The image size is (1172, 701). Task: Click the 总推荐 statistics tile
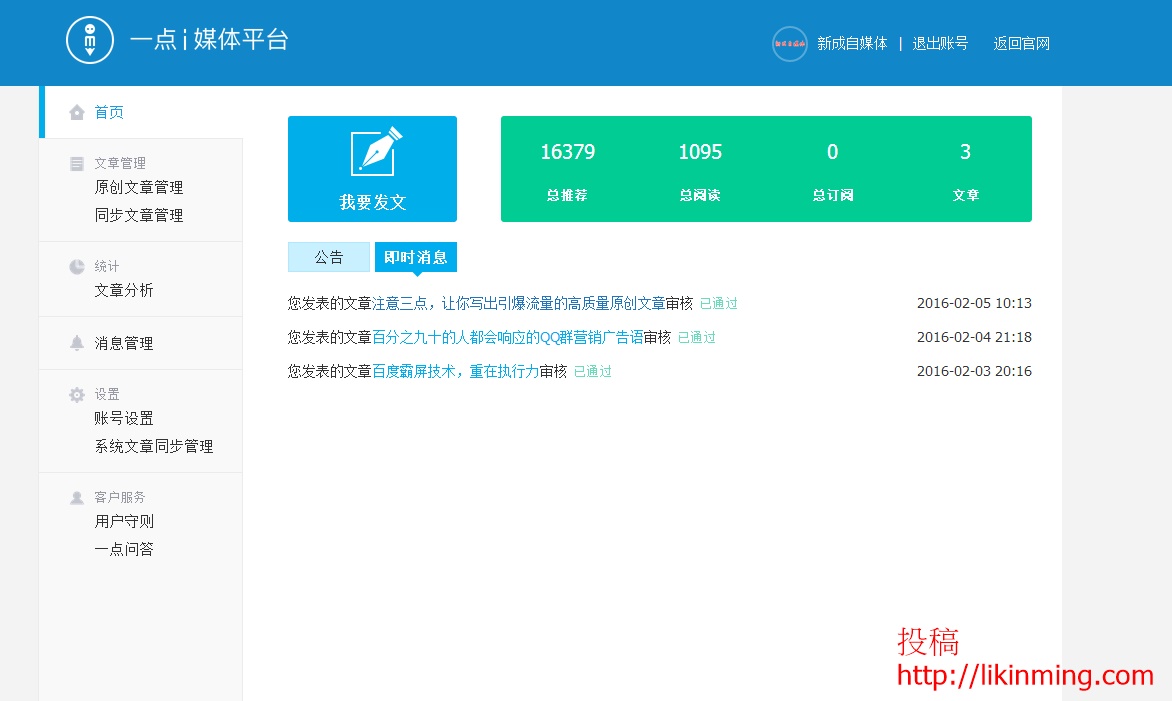coord(567,169)
